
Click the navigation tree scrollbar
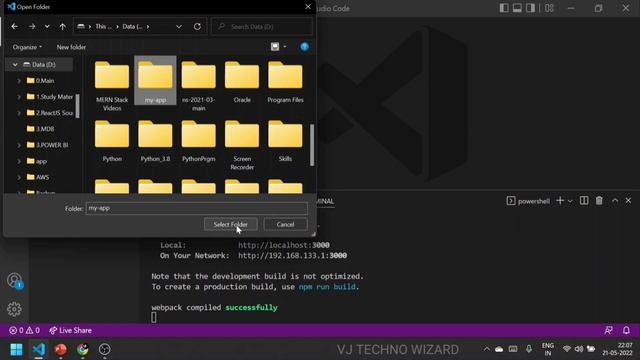[x=78, y=105]
